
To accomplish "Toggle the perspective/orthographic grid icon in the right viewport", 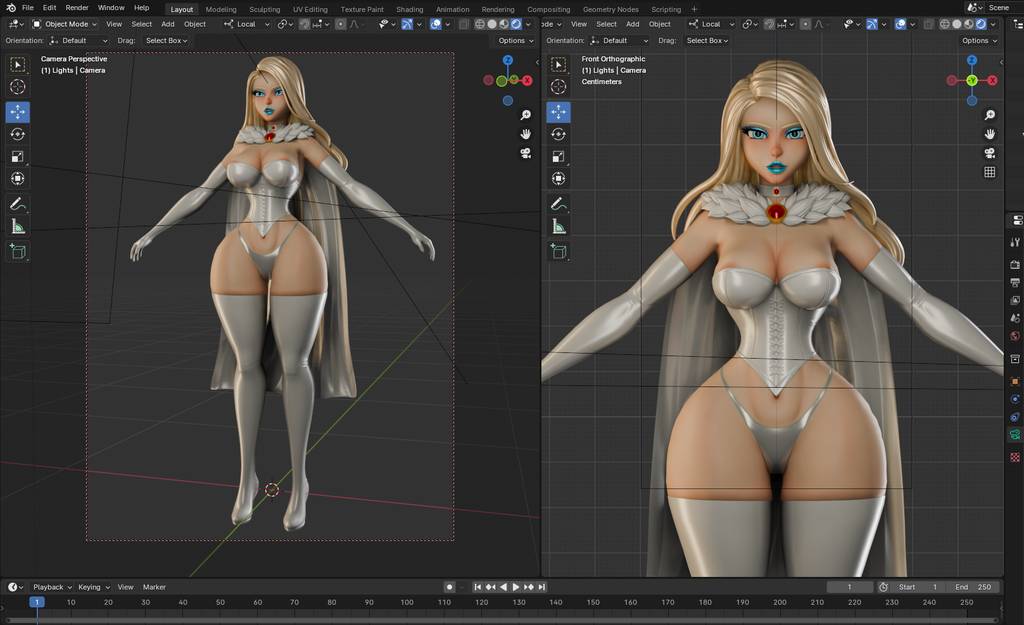I will [x=989, y=172].
